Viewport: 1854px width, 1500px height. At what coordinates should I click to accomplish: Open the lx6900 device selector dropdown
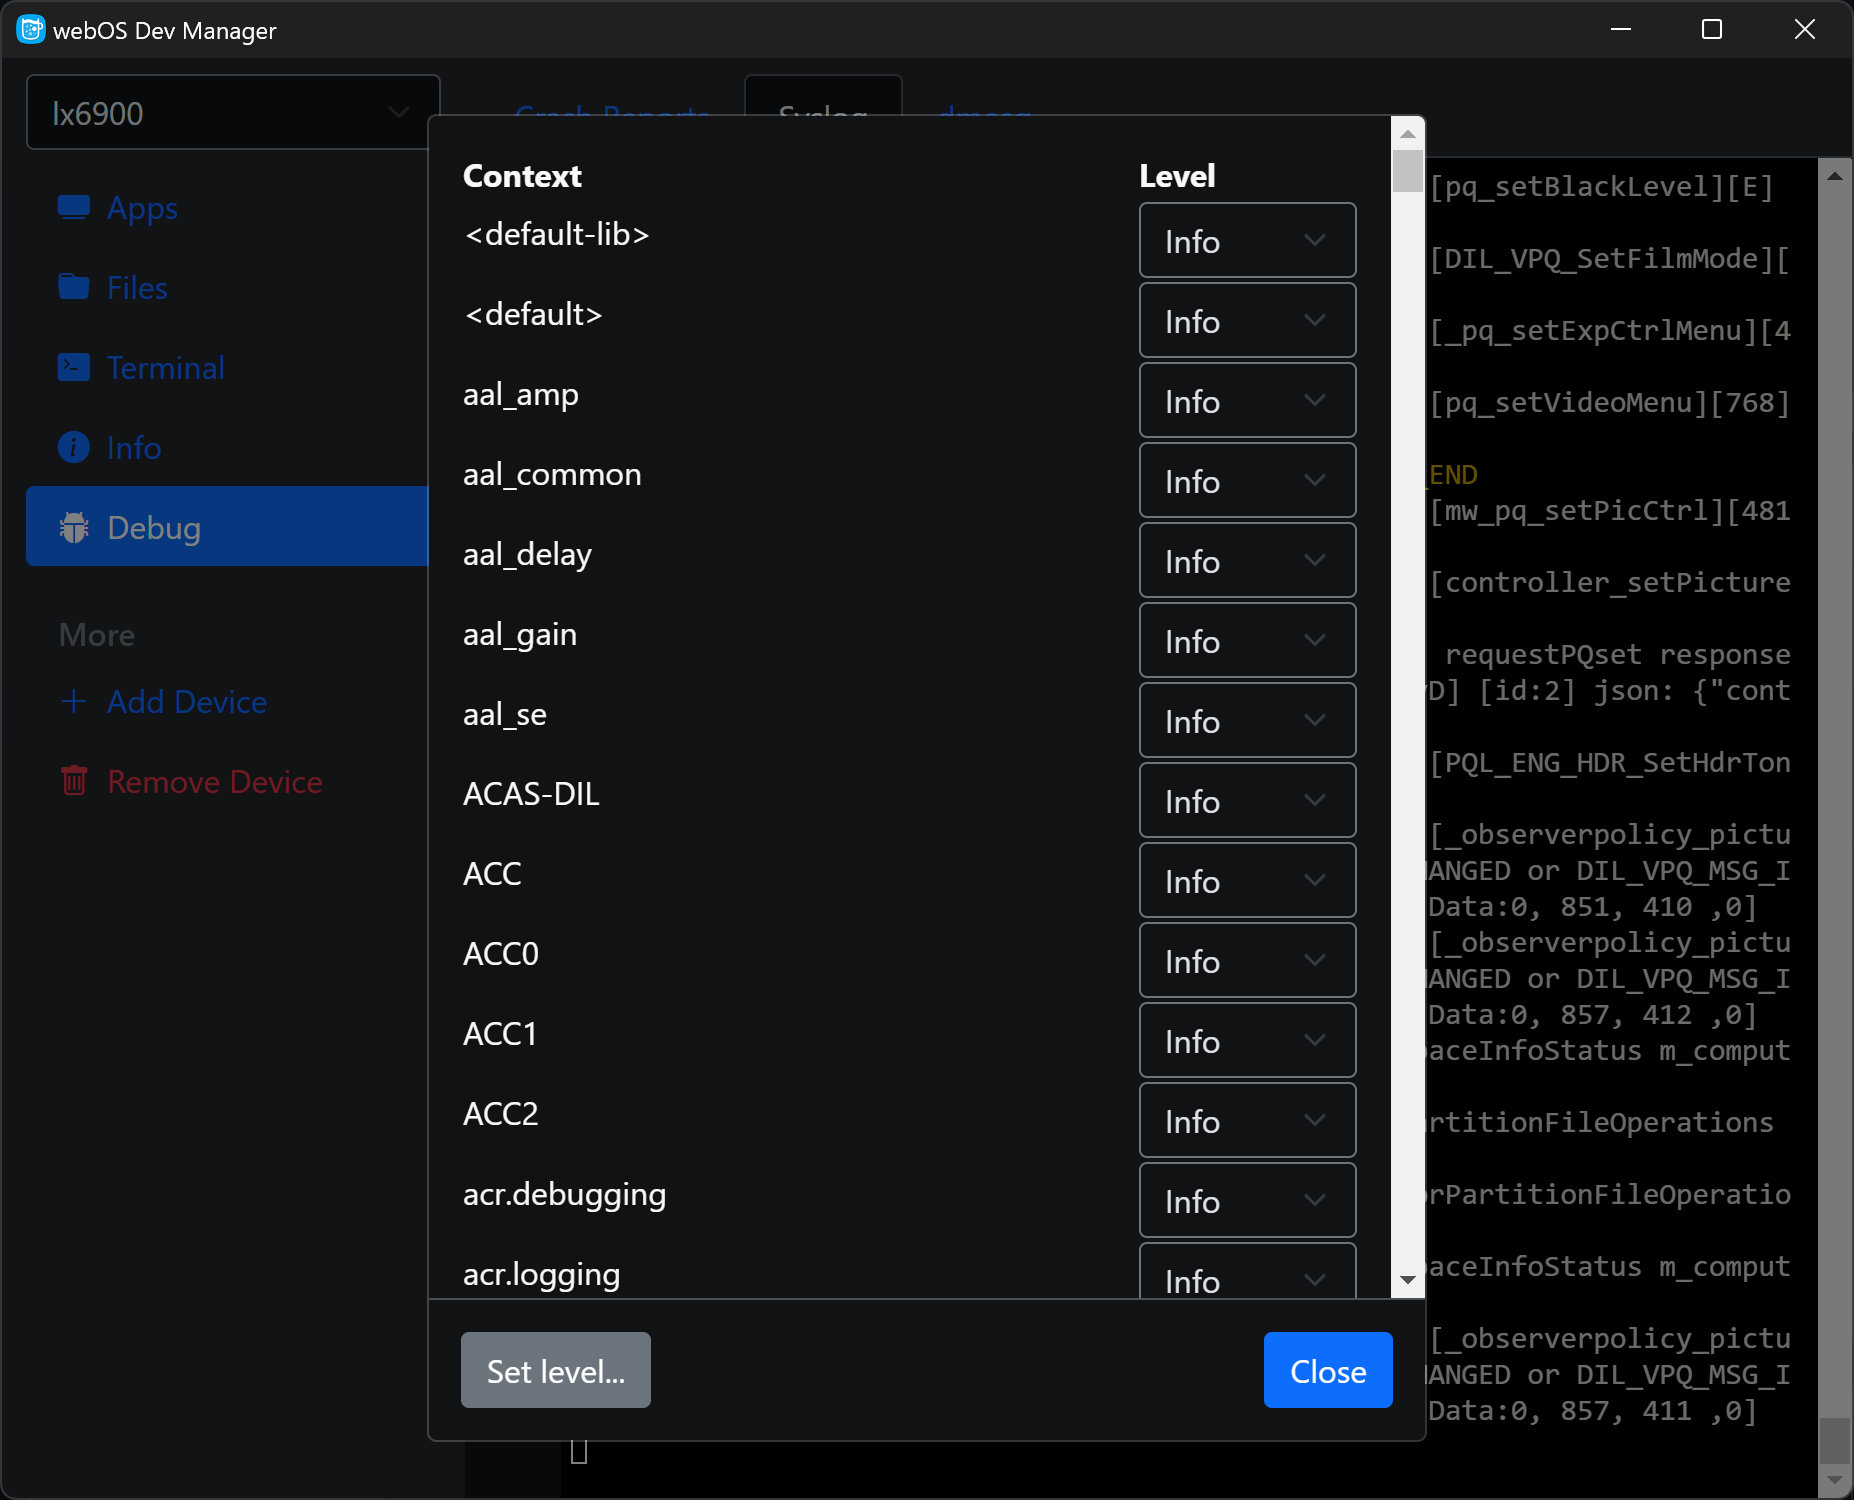232,113
